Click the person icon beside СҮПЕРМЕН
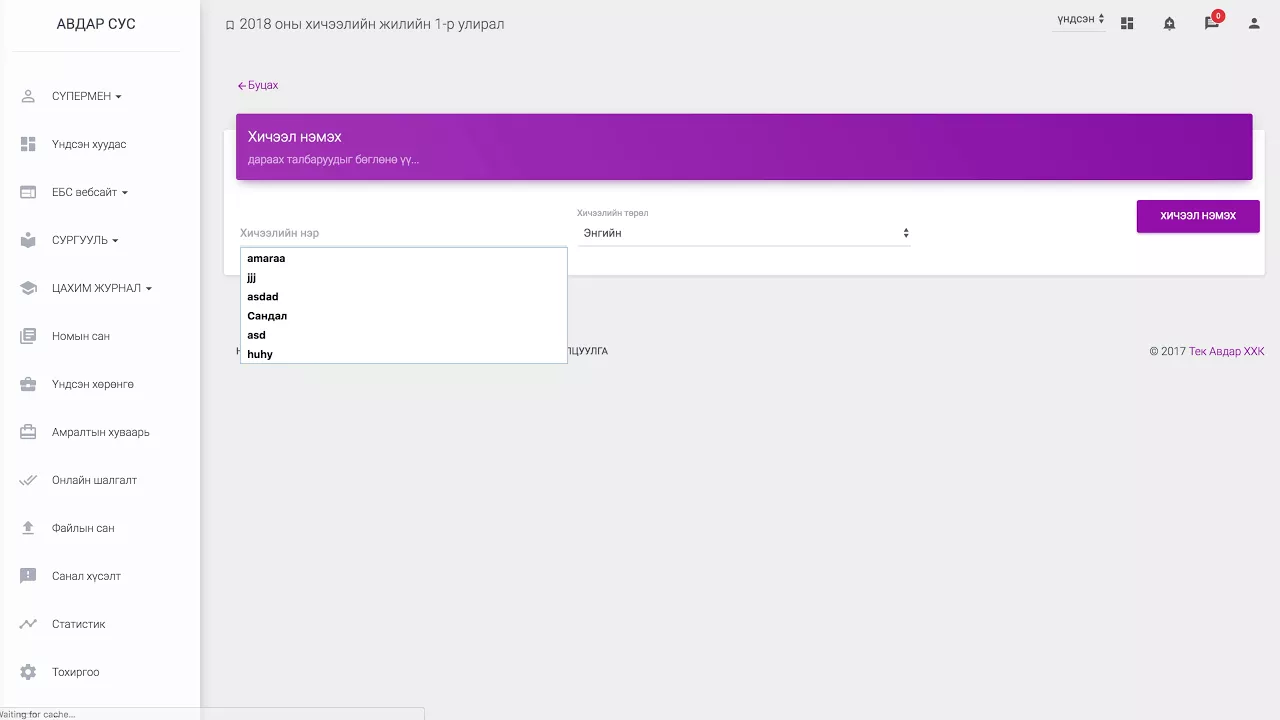 [28, 96]
